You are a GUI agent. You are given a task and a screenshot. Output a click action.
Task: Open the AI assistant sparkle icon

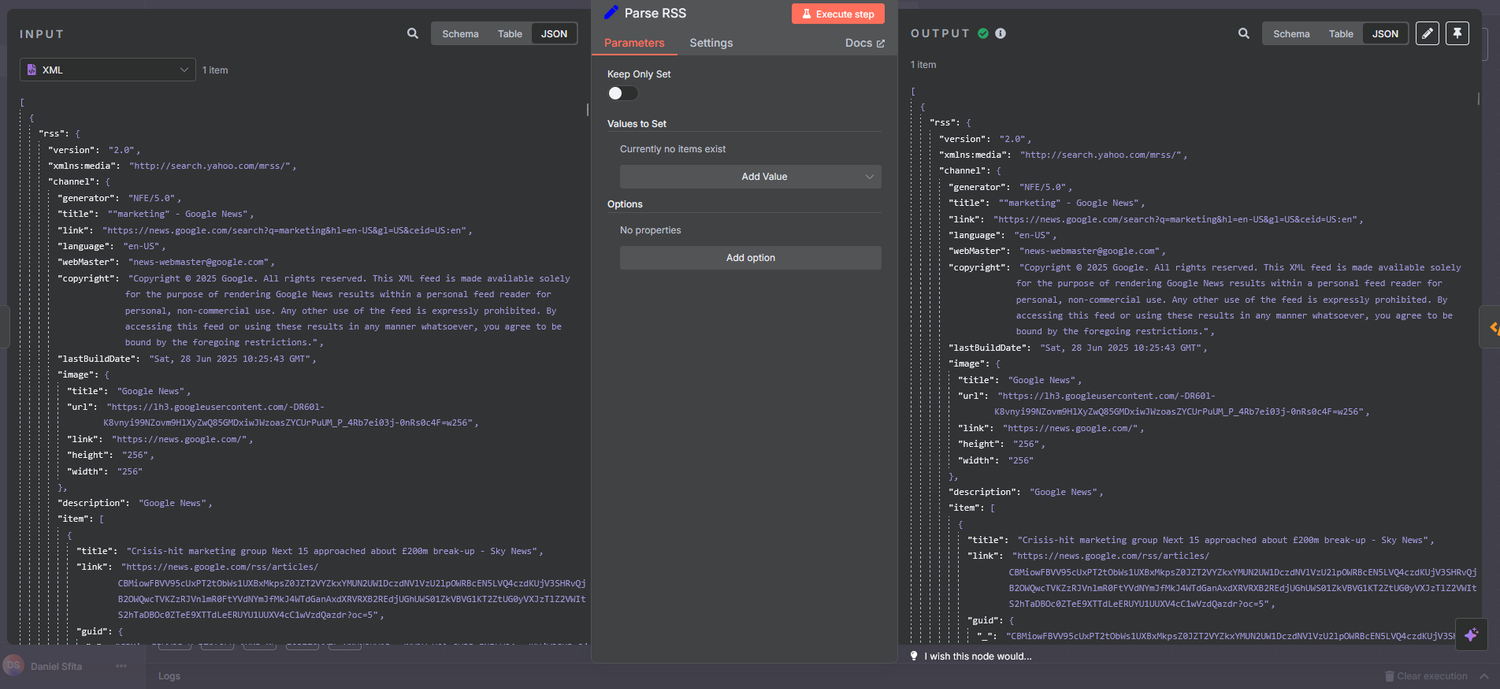click(x=1471, y=634)
